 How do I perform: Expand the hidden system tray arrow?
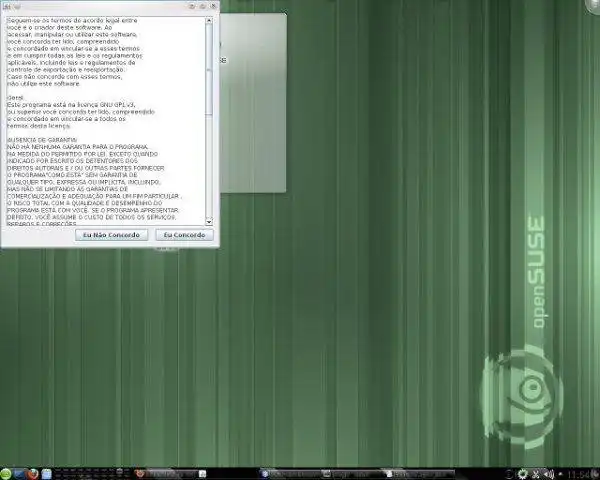pyautogui.click(x=561, y=474)
